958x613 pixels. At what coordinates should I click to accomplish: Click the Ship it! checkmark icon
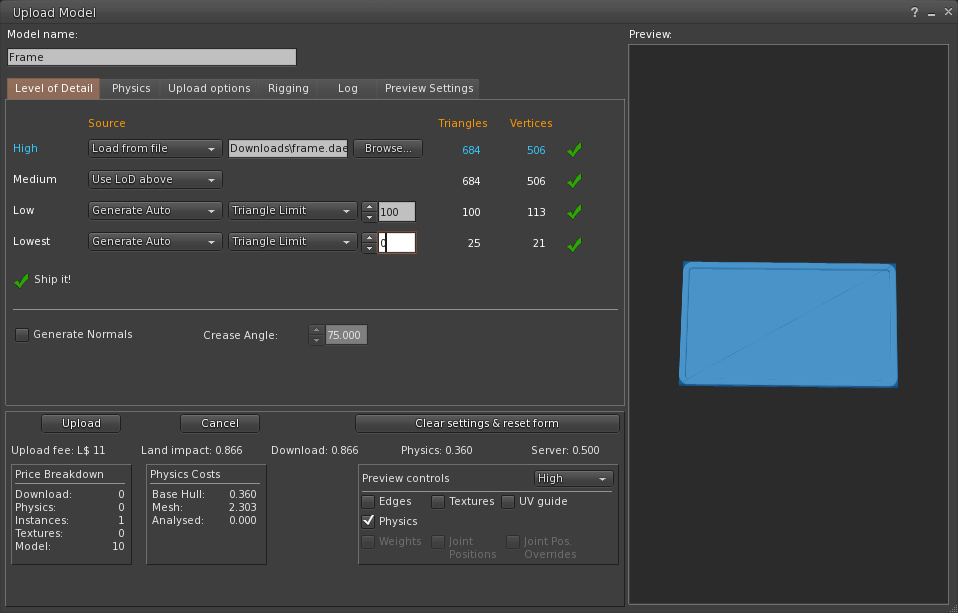(21, 281)
